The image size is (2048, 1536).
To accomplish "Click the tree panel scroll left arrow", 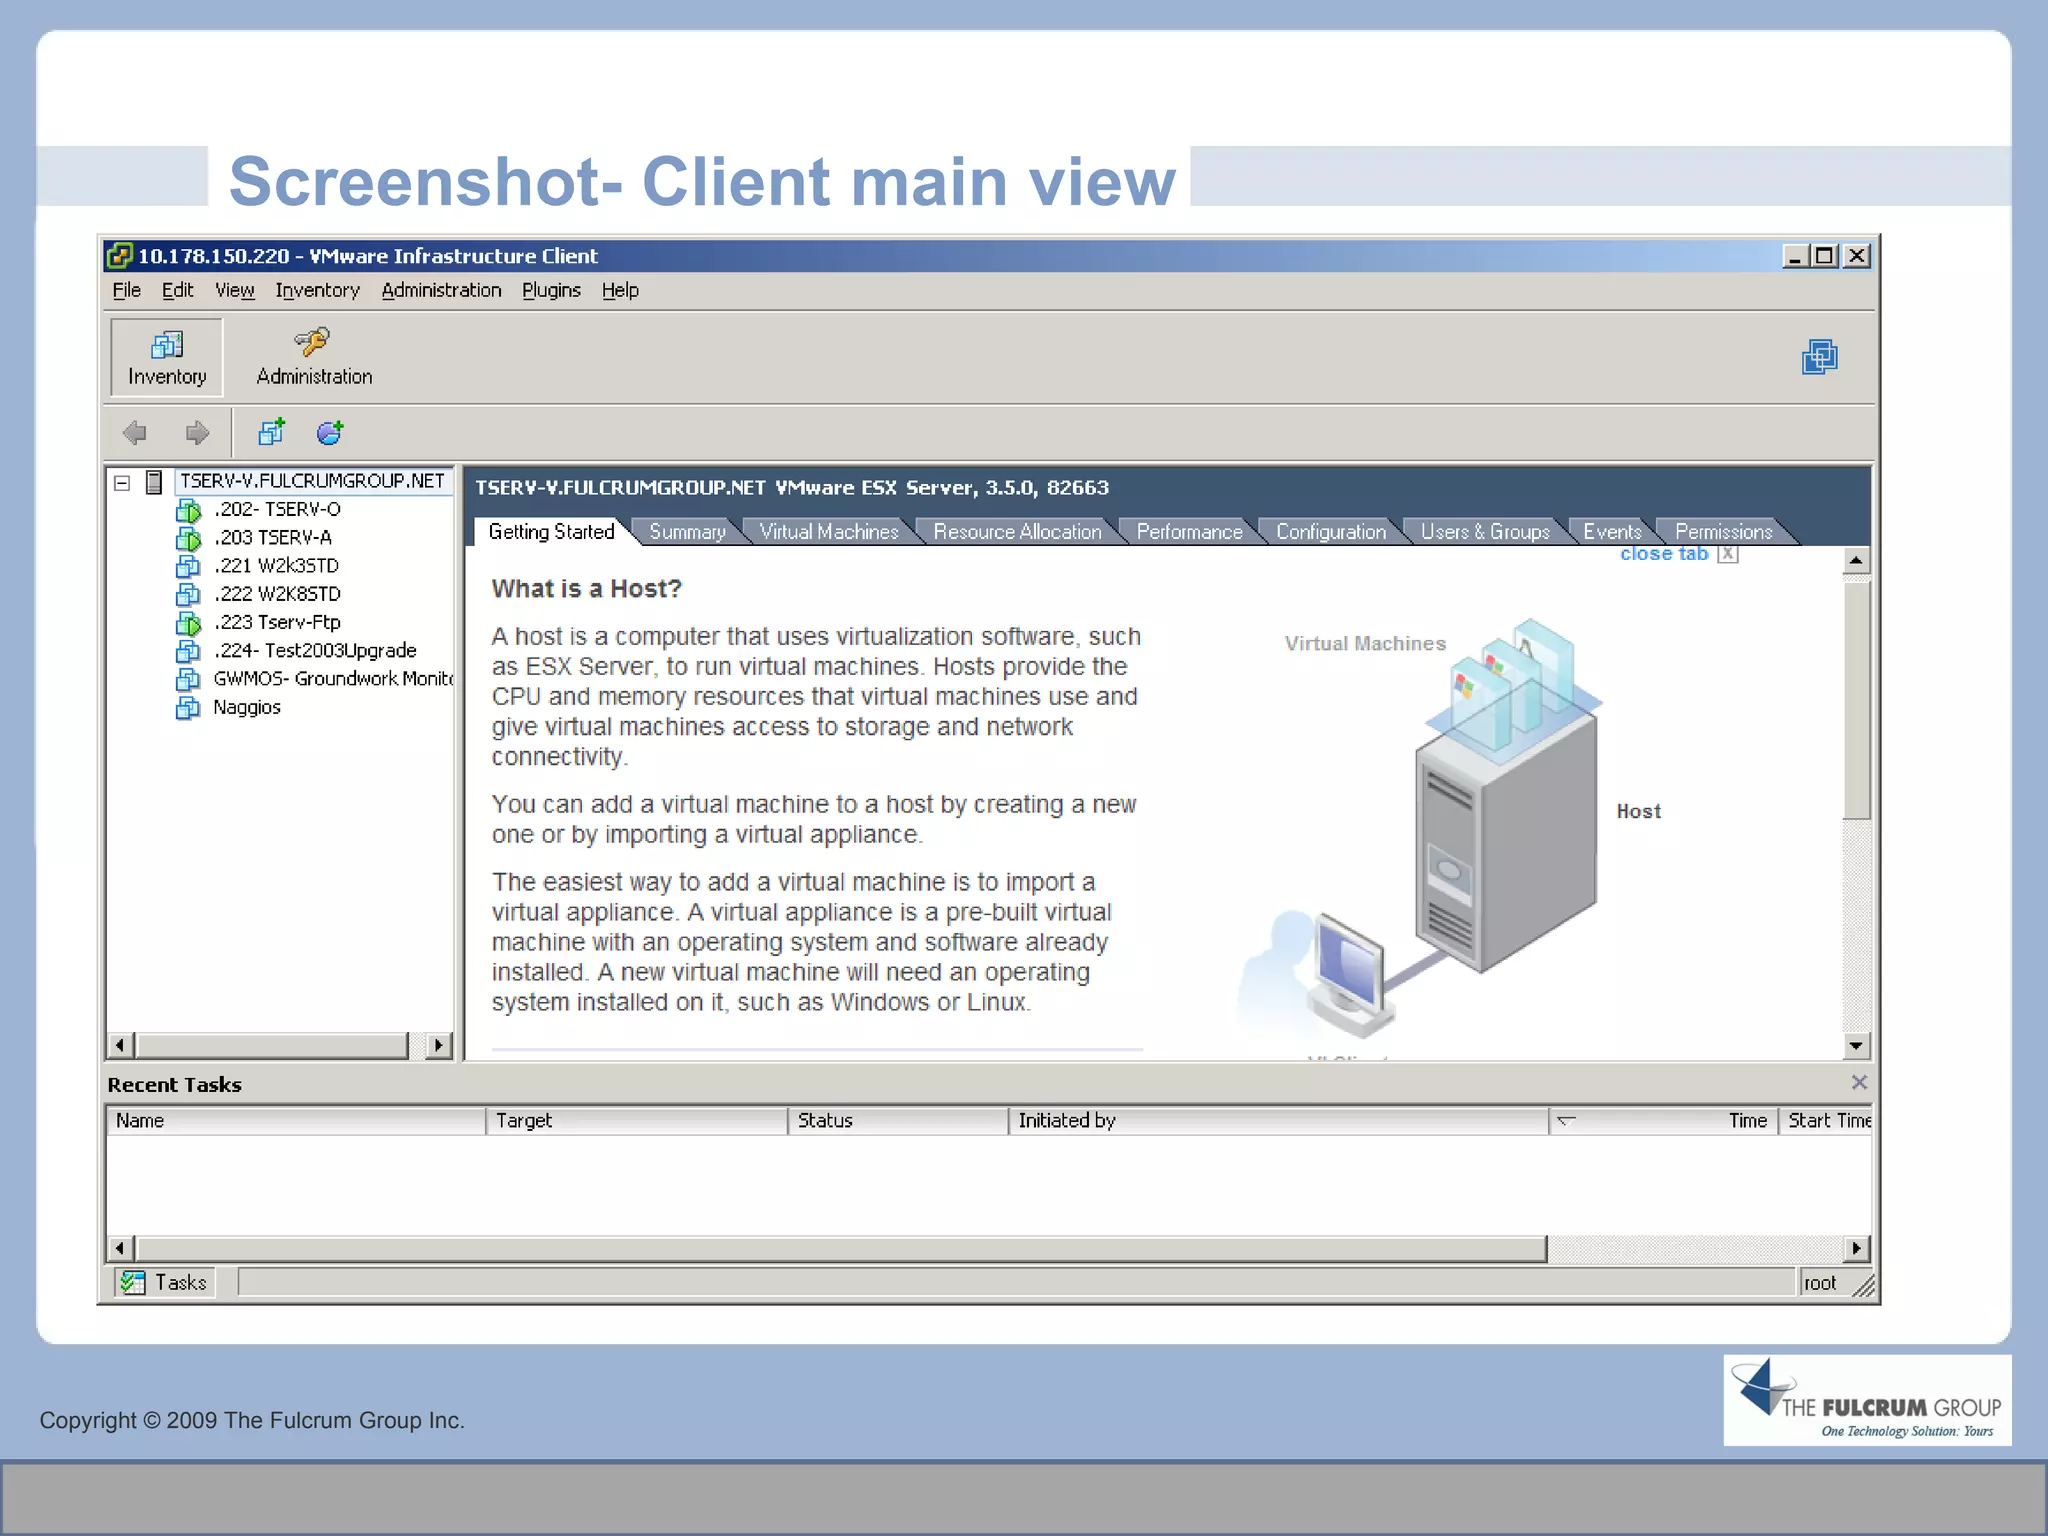I will [x=120, y=1046].
